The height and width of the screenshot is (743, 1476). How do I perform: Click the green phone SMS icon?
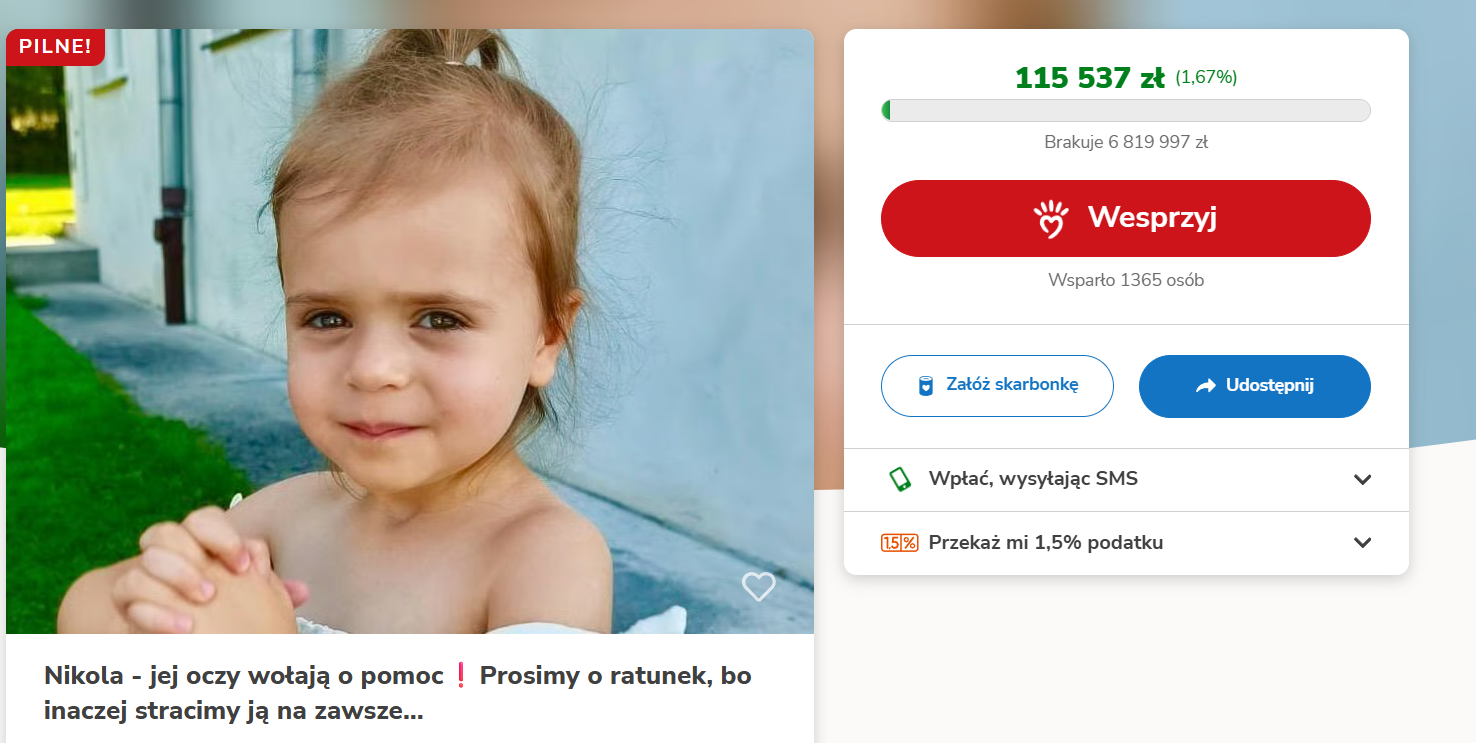click(x=900, y=479)
